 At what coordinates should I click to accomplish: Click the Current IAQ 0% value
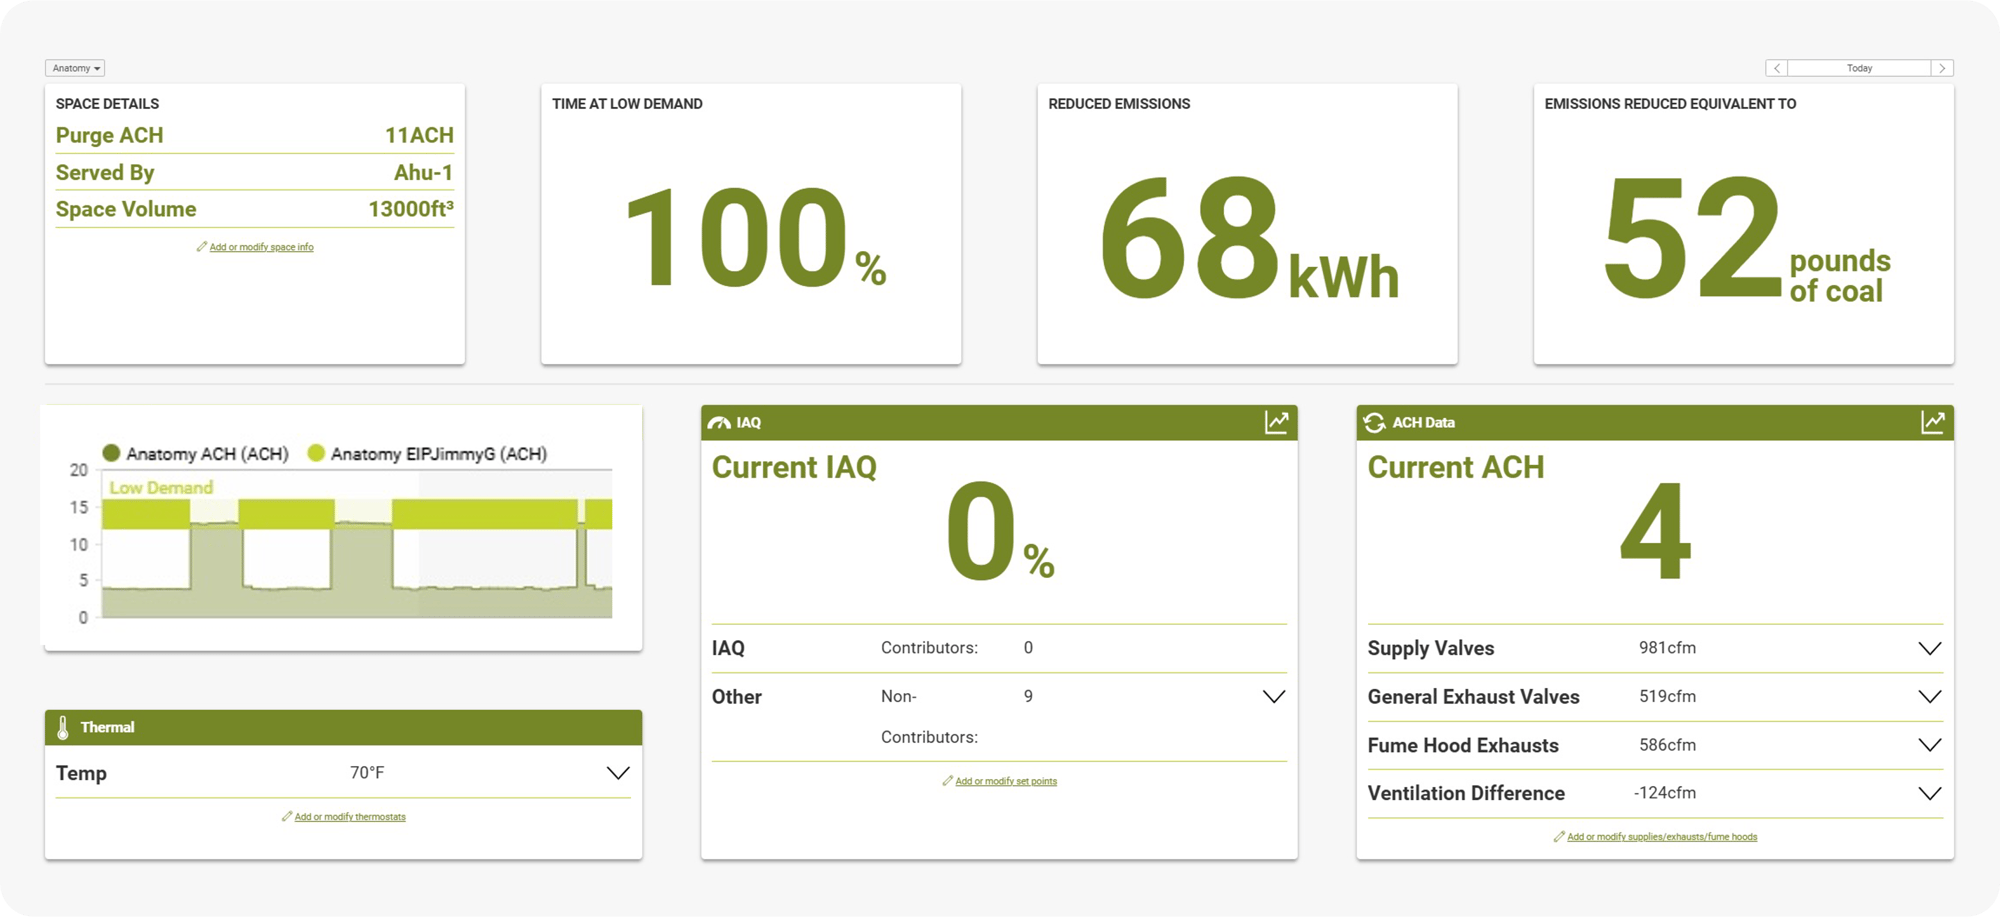[x=1000, y=532]
